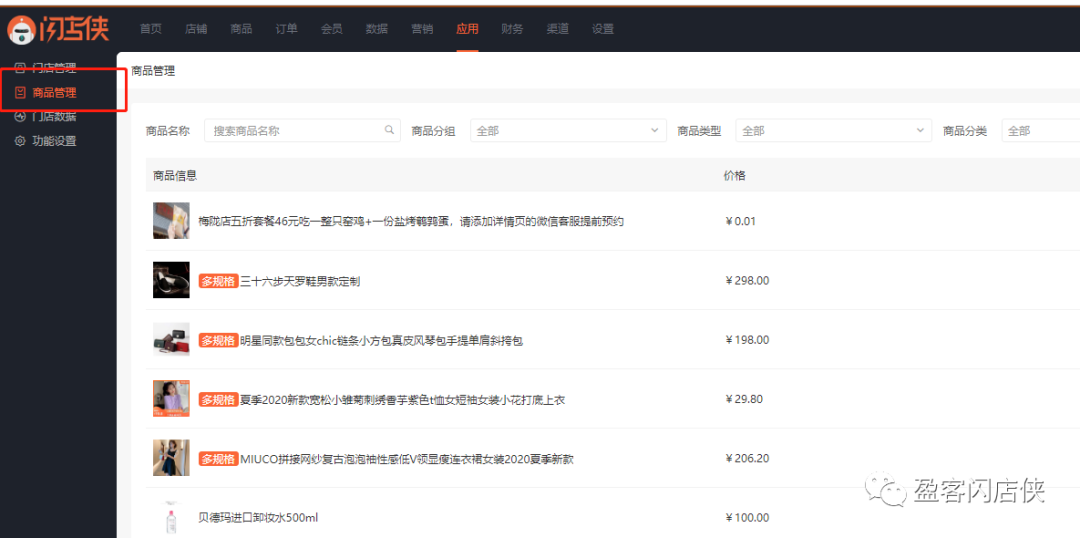Click the 门店管理 sidebar icon
The height and width of the screenshot is (538, 1080).
tap(20, 68)
